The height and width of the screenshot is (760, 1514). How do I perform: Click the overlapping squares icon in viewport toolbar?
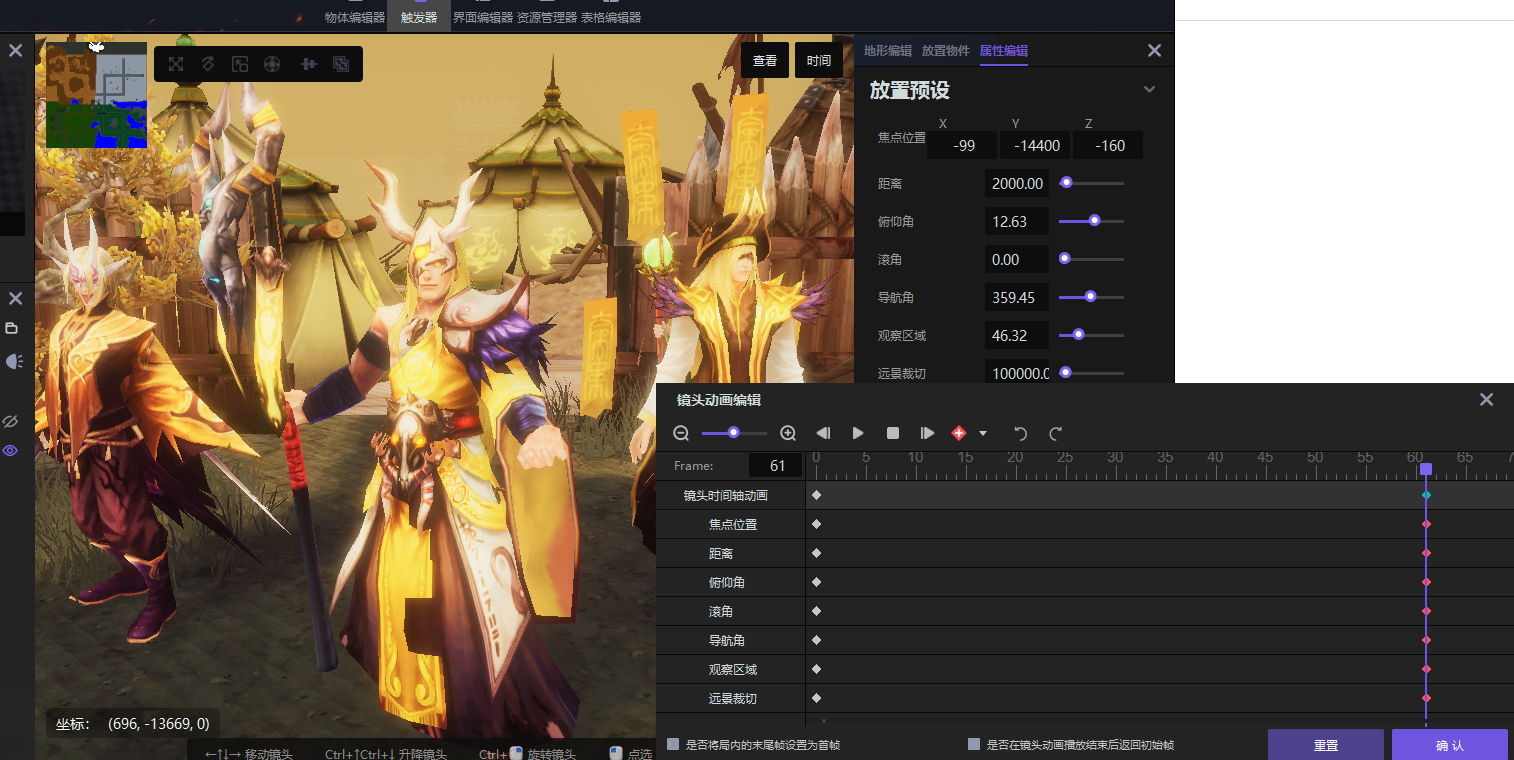[341, 64]
